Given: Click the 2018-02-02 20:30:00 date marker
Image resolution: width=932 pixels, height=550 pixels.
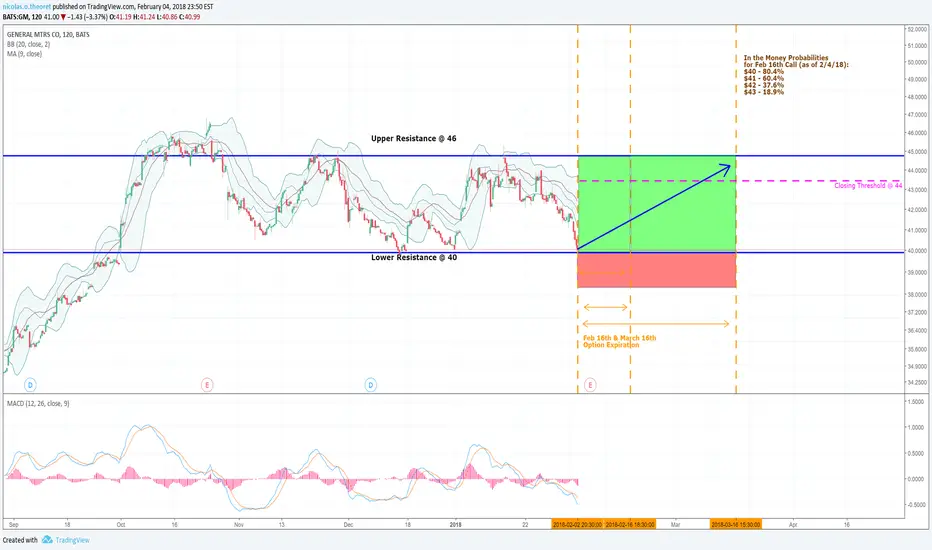Looking at the screenshot, I should [577, 524].
